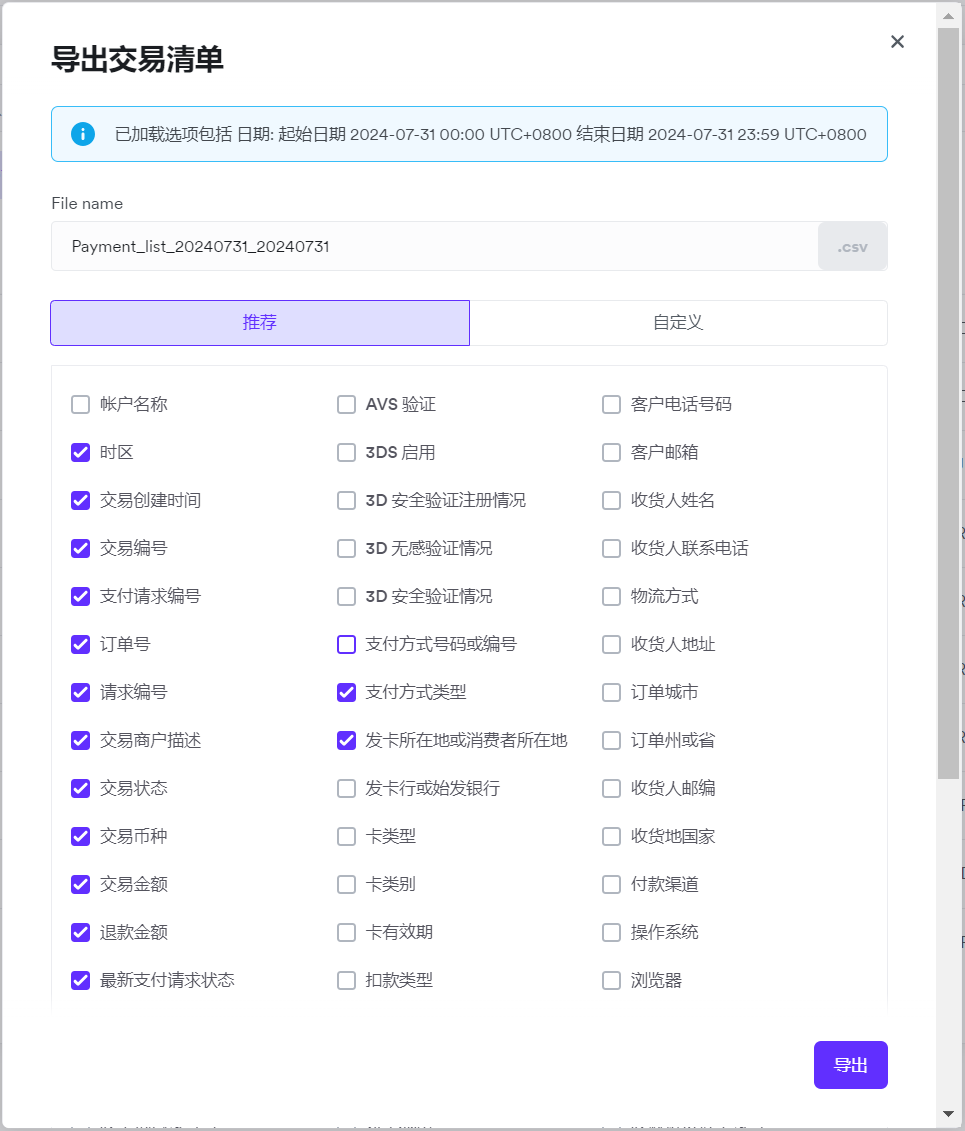Check the 支付方式号码或编号 option

[347, 645]
